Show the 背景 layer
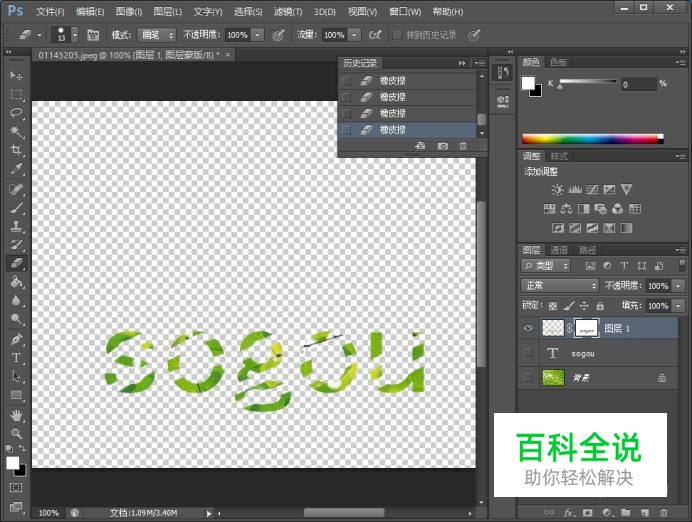 pos(528,377)
